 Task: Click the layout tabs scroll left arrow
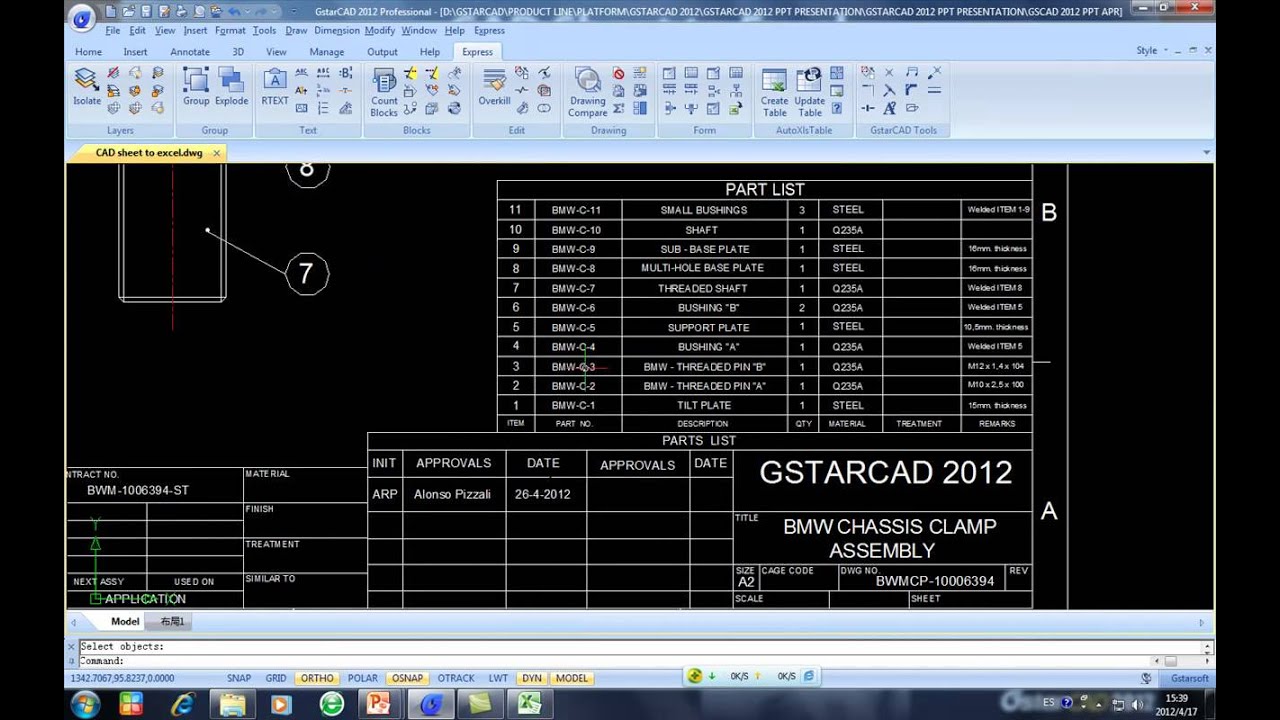pyautogui.click(x=73, y=622)
